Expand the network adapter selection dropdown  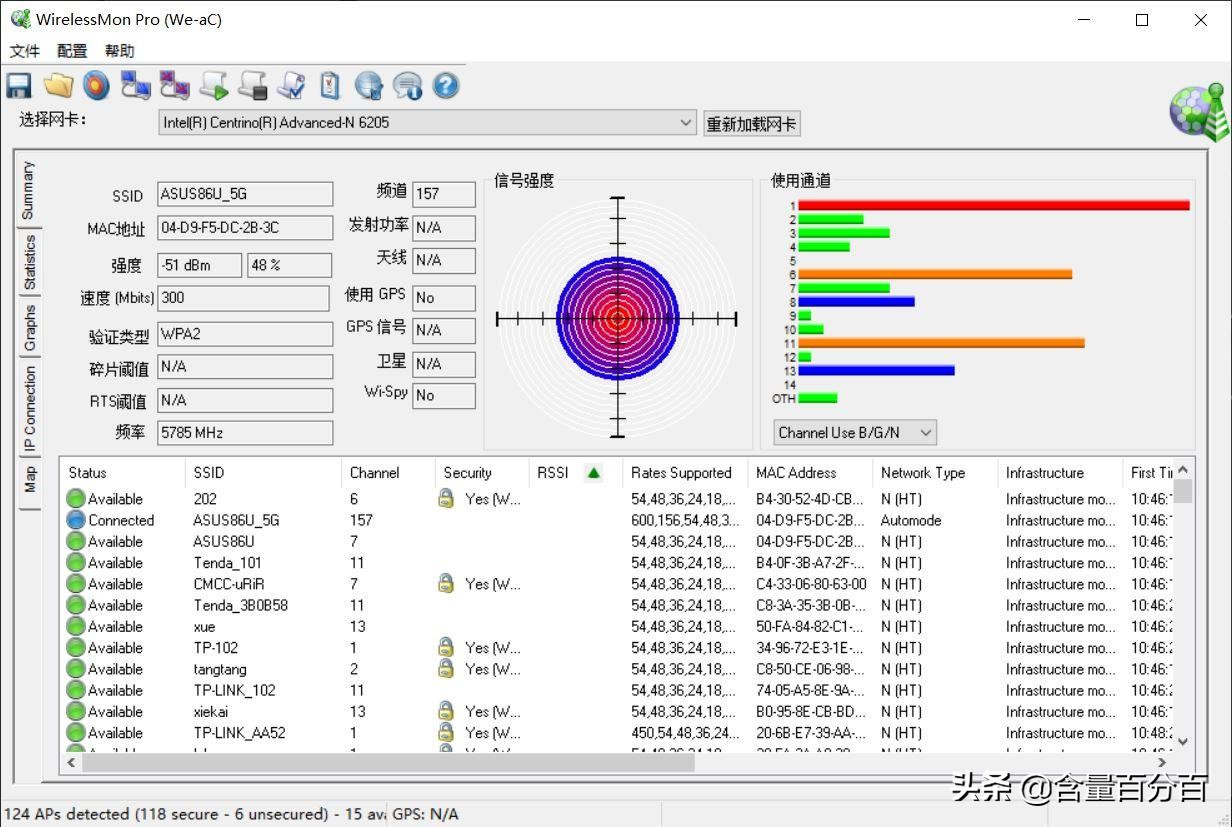[686, 123]
